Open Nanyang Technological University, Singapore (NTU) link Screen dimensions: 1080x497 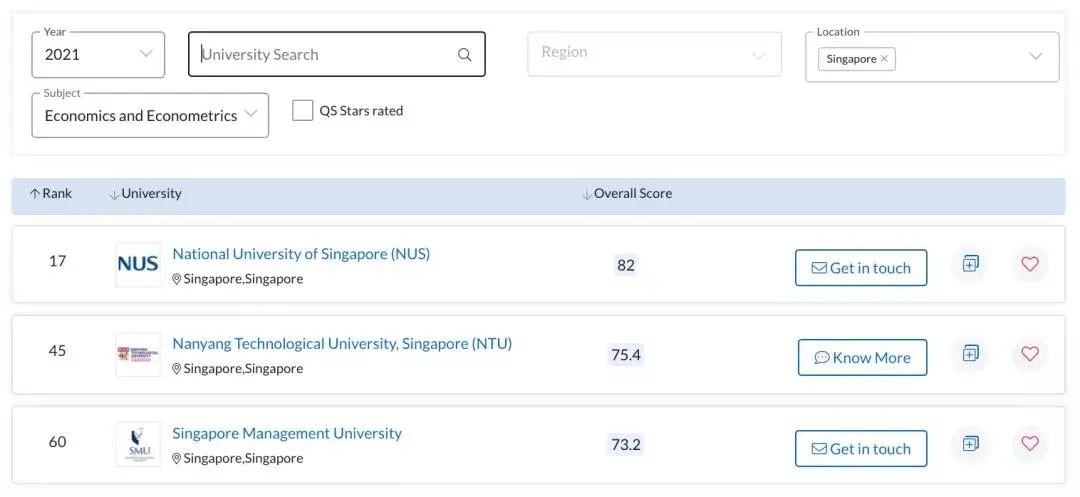click(x=342, y=343)
